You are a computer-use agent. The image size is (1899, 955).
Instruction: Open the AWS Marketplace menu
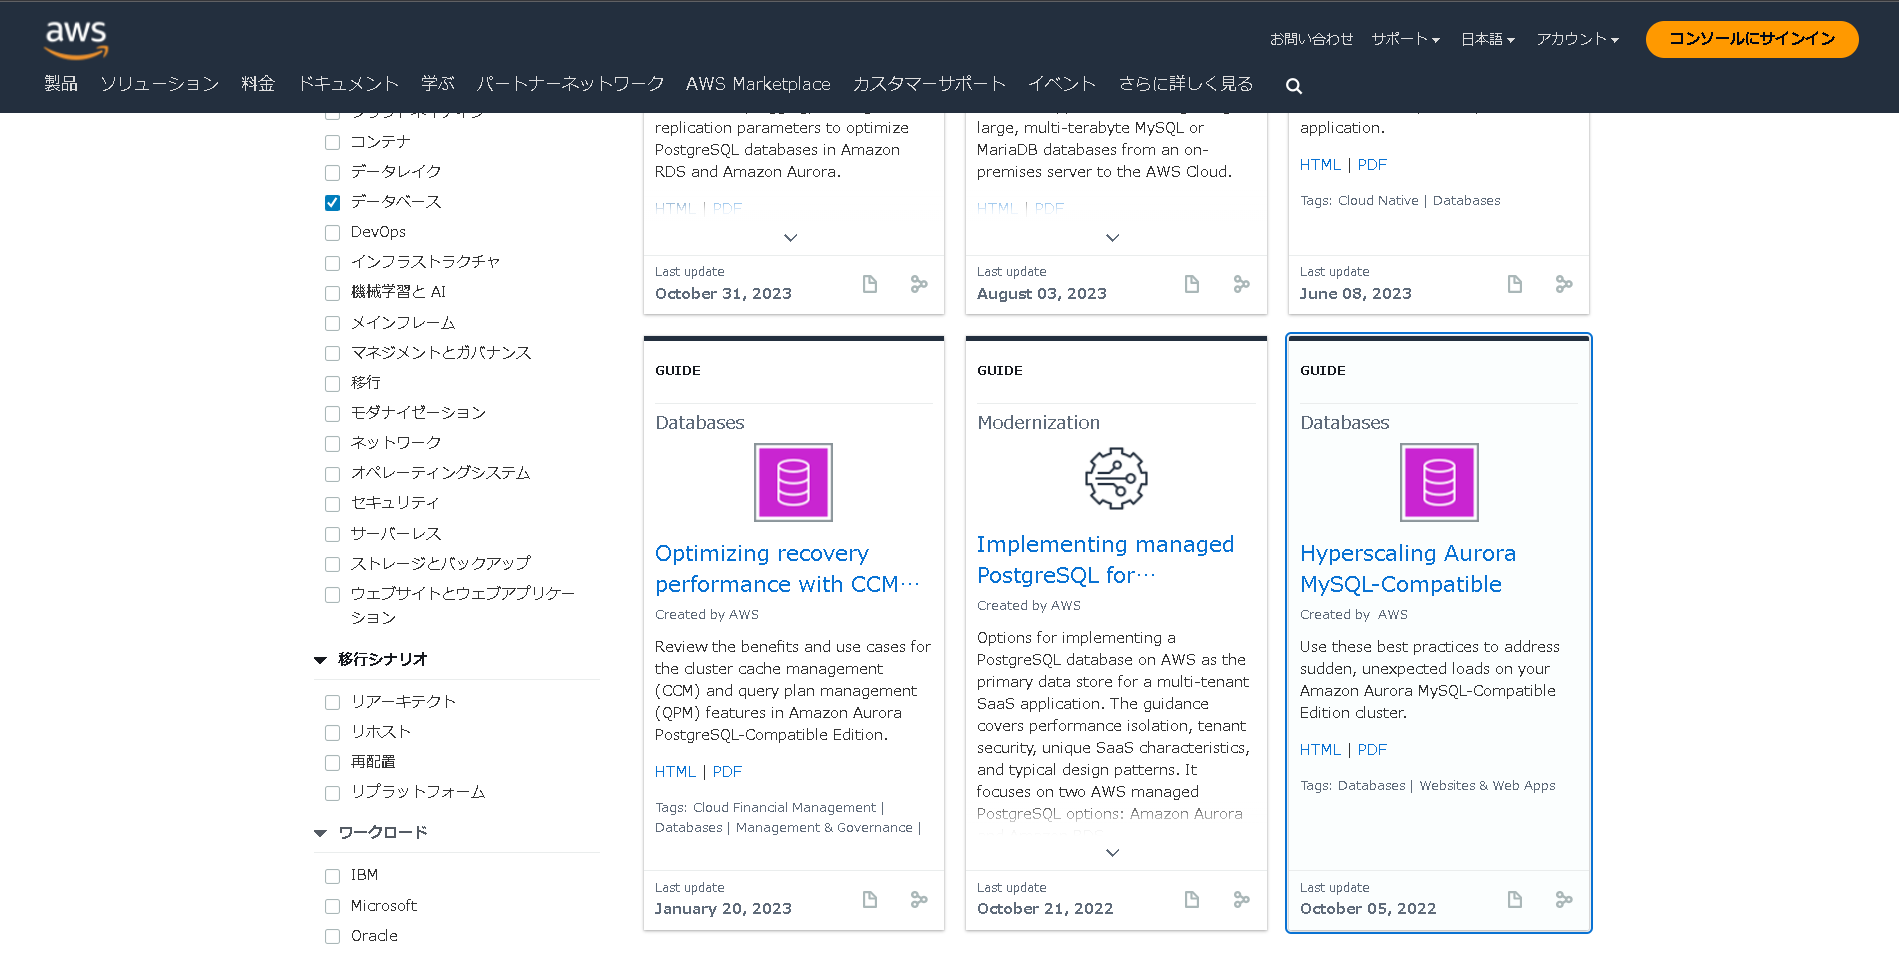pos(758,84)
